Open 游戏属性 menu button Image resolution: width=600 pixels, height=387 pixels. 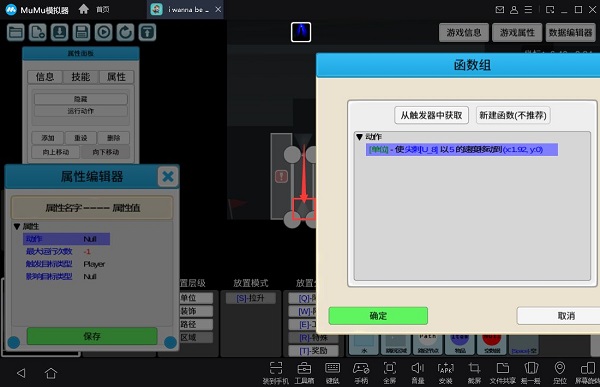coord(517,33)
